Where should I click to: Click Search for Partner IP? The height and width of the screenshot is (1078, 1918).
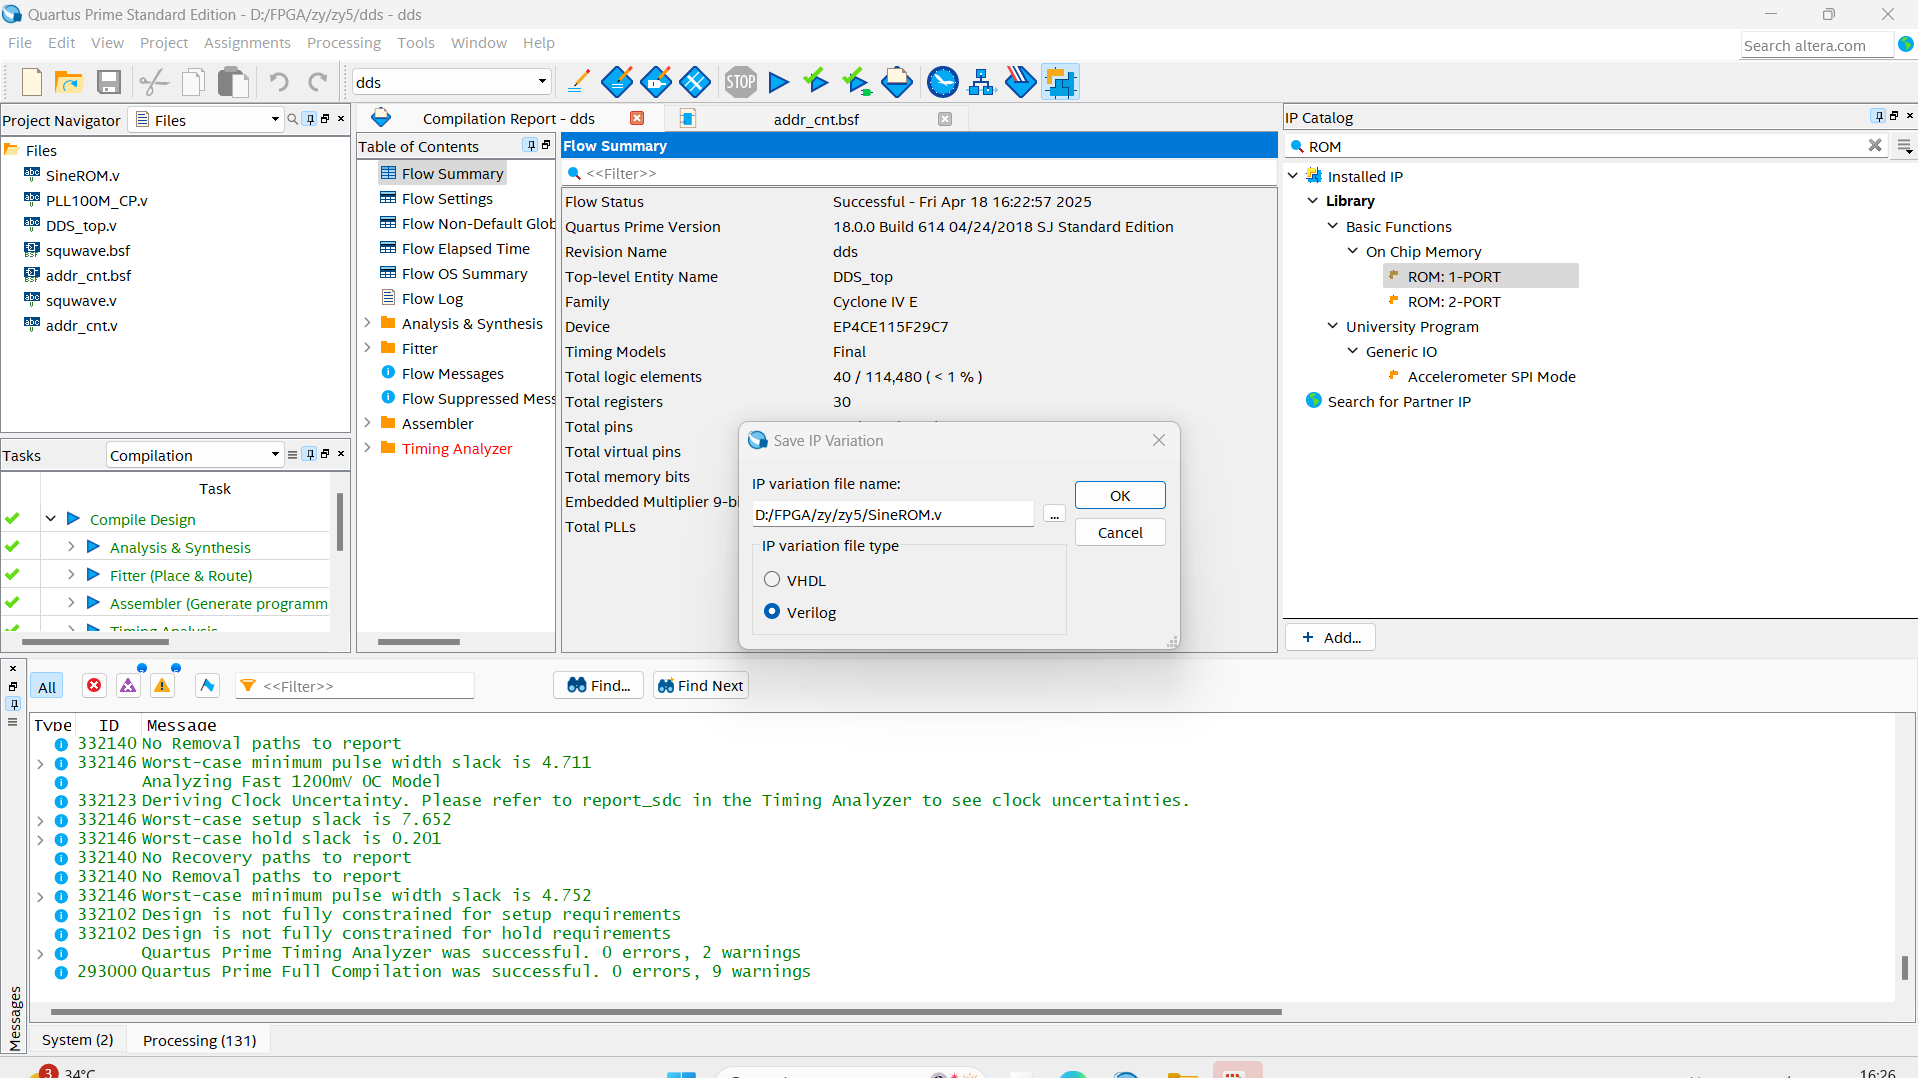pos(1399,401)
